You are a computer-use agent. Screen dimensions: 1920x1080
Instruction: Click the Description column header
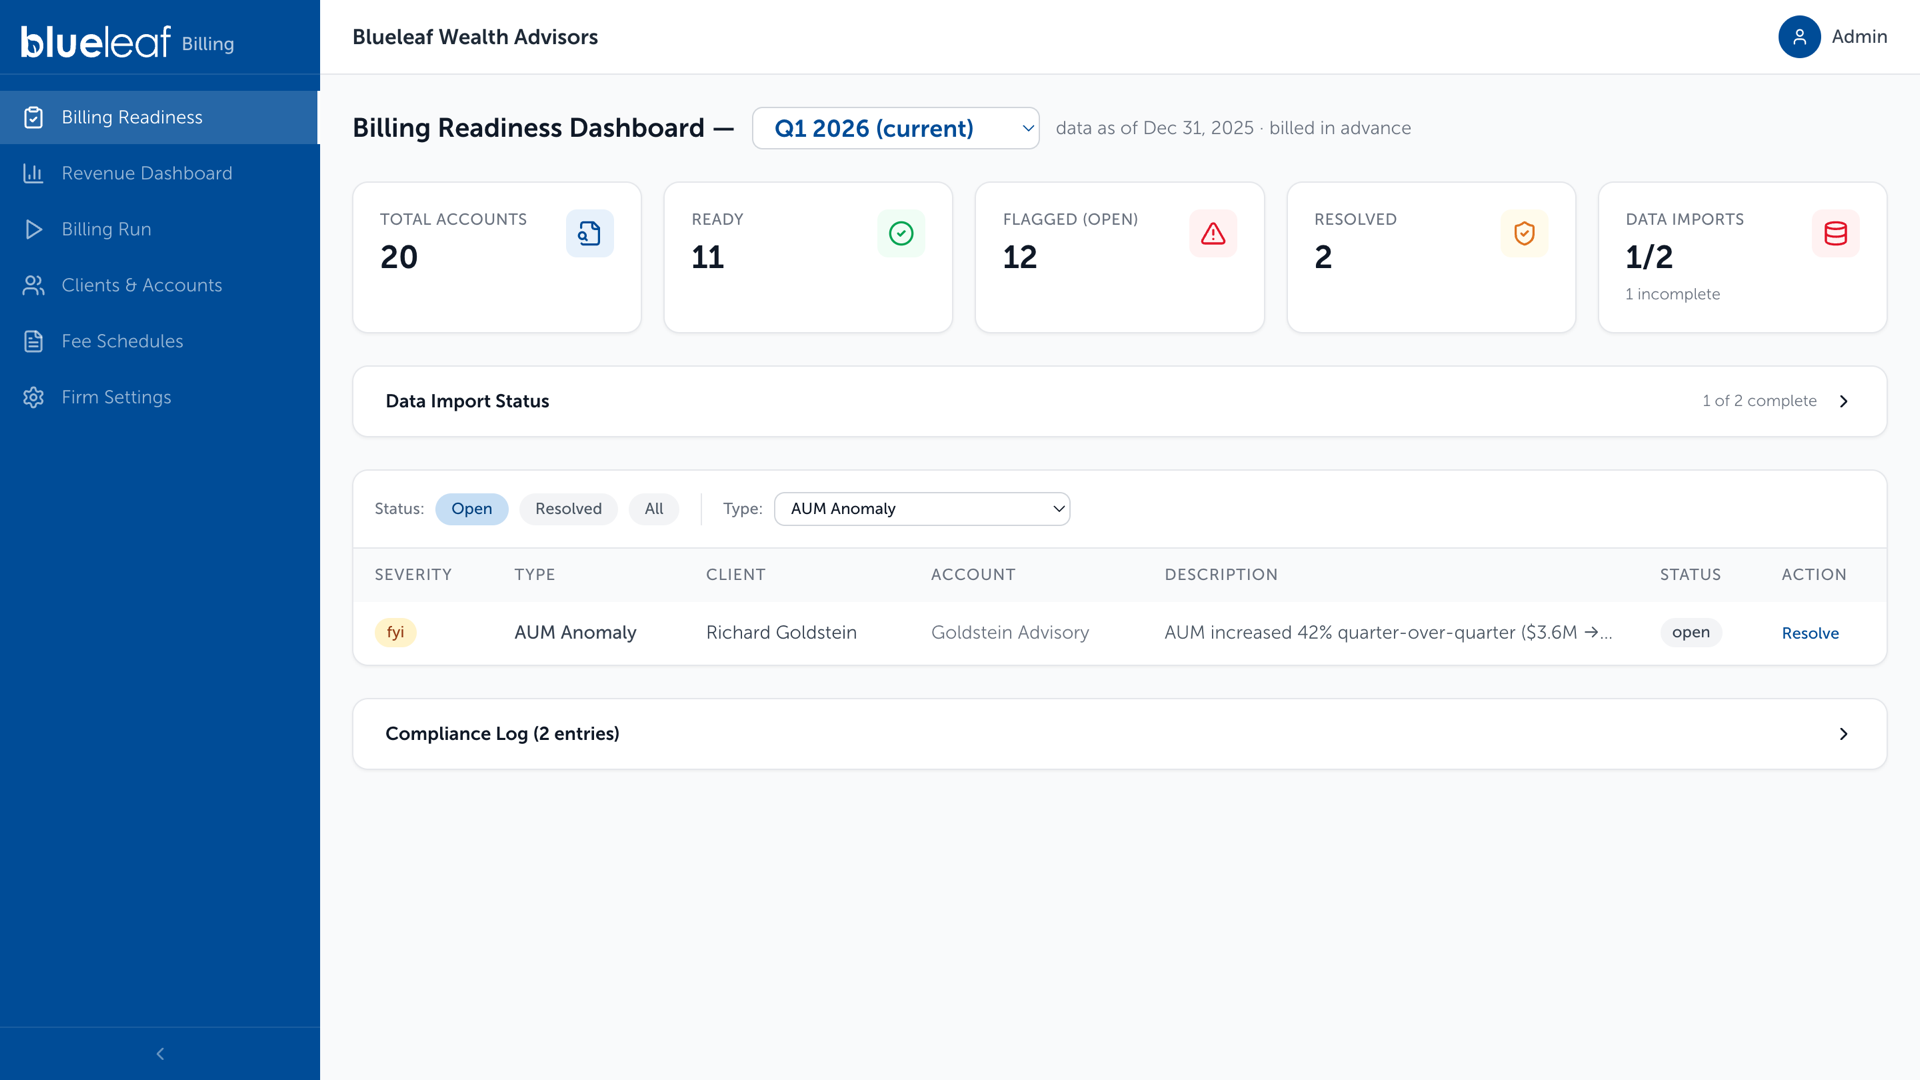1221,575
